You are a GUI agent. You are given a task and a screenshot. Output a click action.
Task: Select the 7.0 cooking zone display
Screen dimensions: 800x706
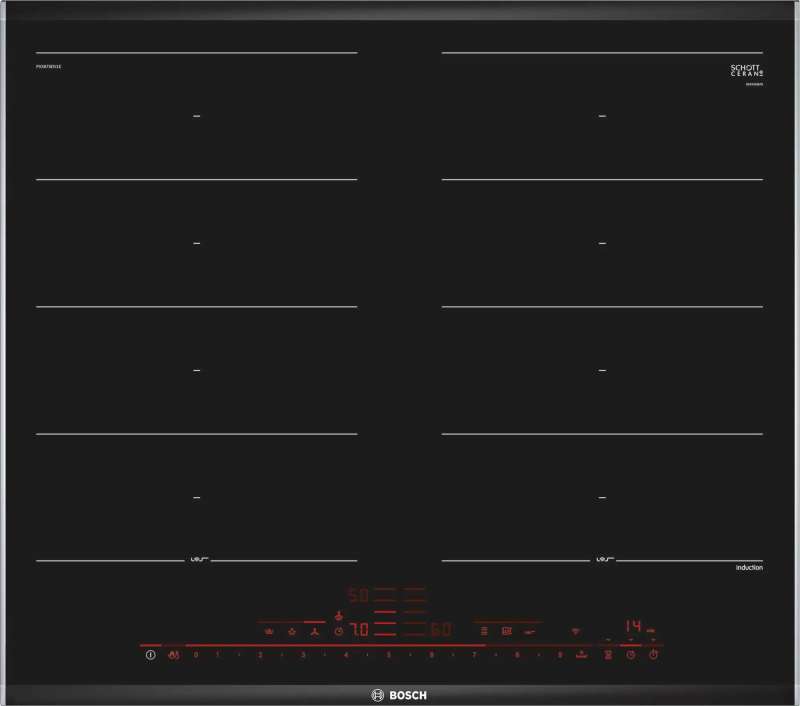click(359, 630)
